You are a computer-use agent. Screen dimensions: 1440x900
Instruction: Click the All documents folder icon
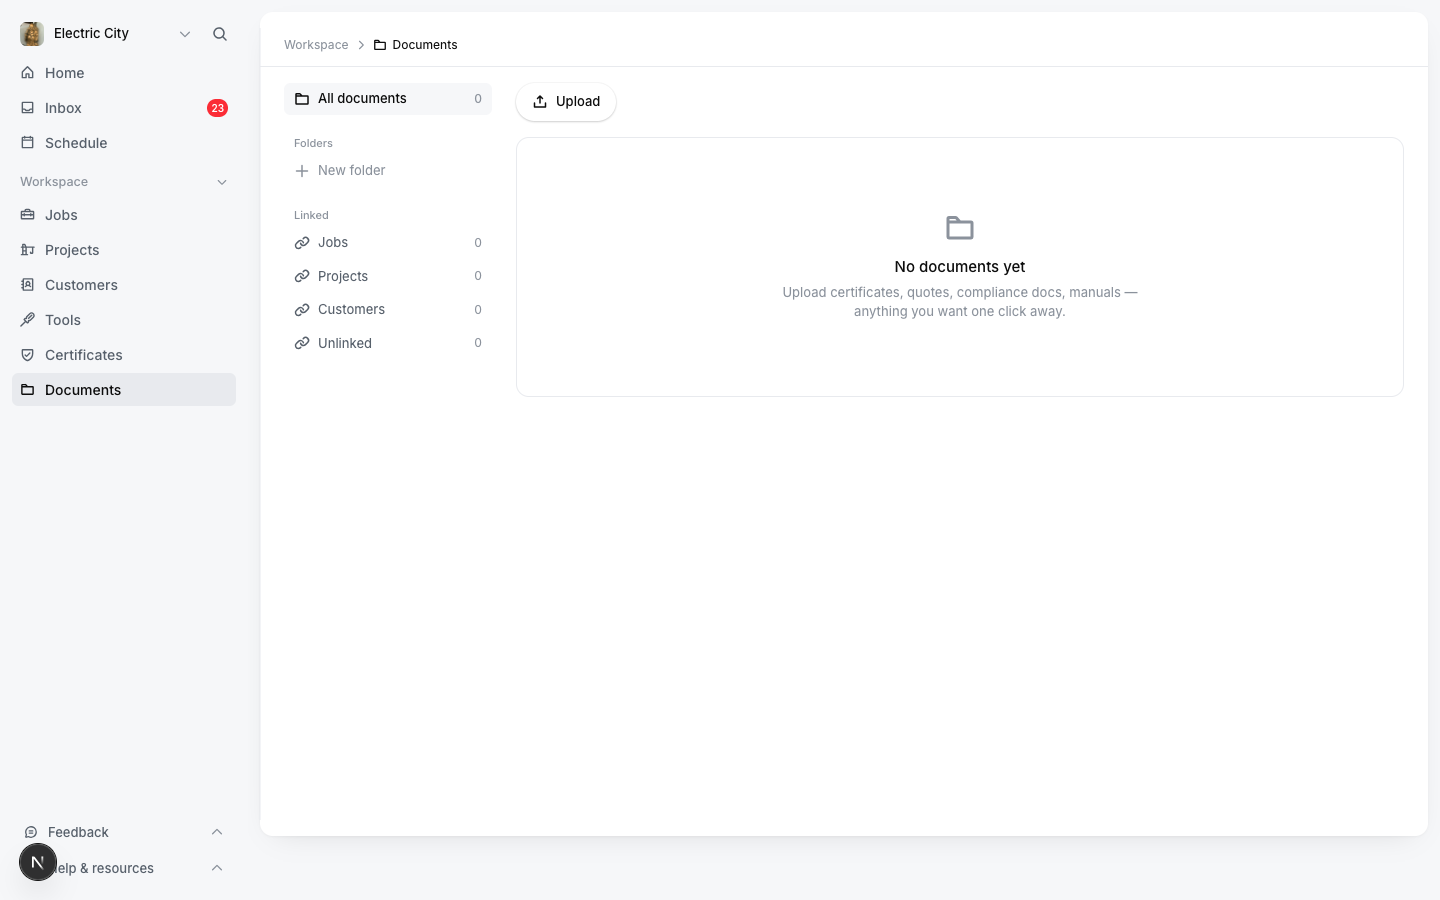tap(302, 99)
